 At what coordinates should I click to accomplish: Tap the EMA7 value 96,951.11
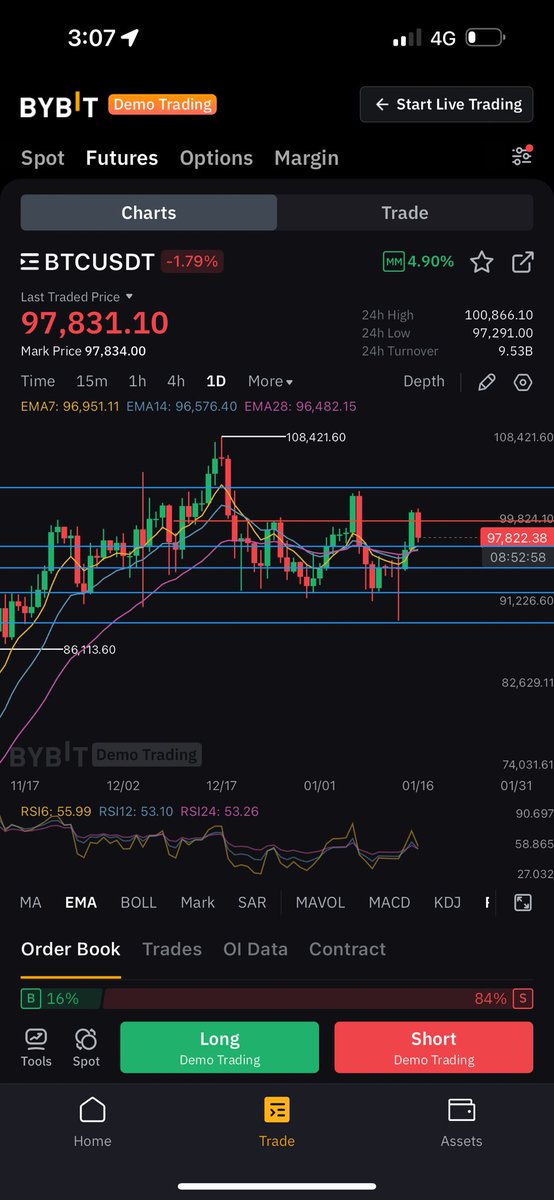pos(70,407)
